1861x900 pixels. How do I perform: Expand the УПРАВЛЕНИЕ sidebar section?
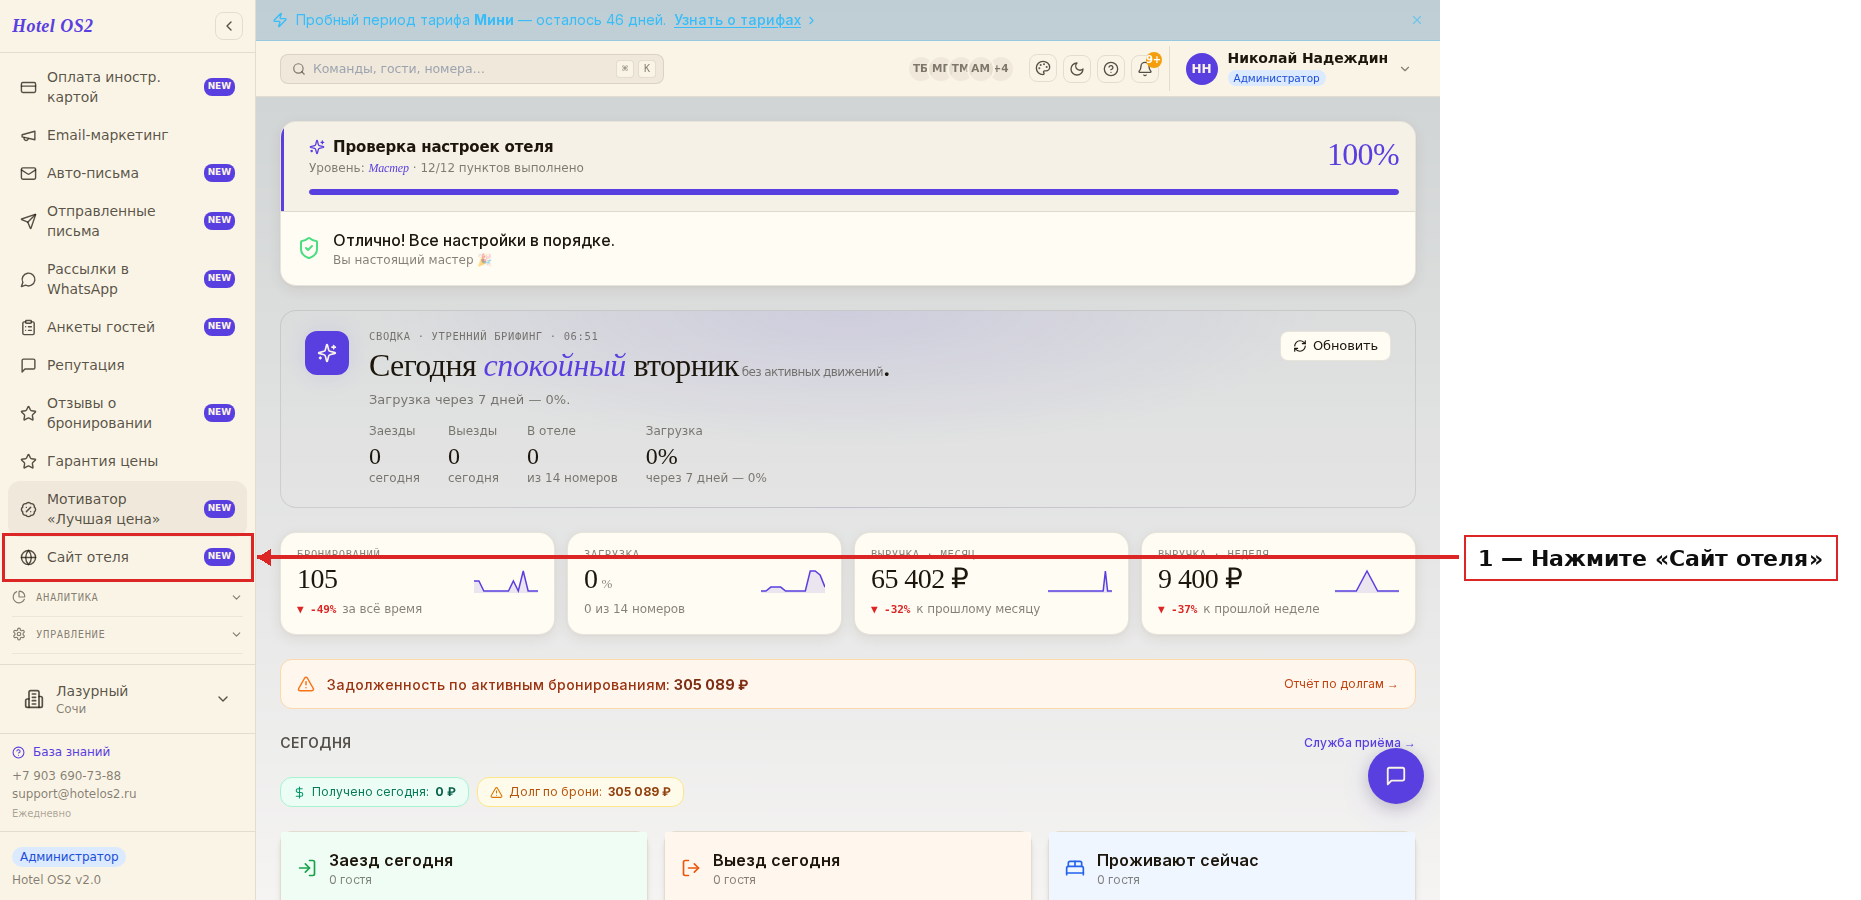[x=127, y=634]
